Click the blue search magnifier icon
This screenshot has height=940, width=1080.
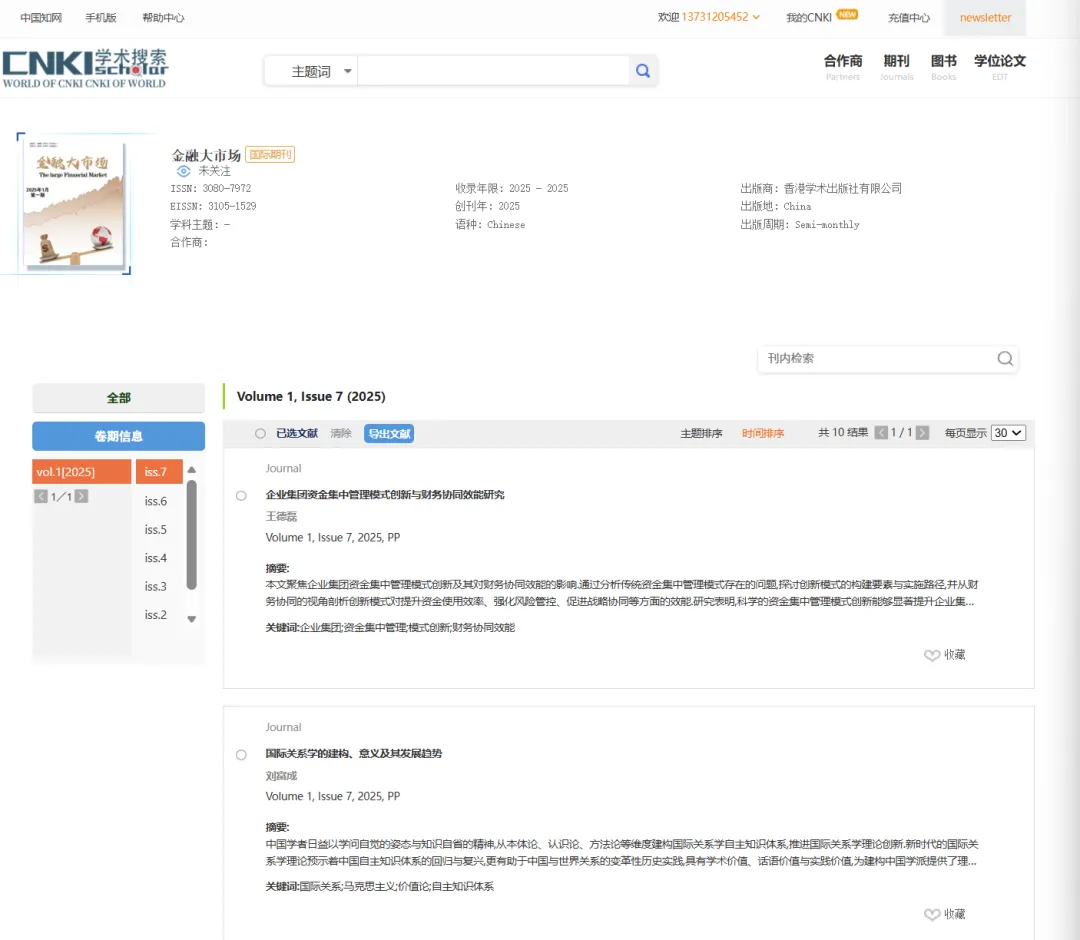(643, 70)
